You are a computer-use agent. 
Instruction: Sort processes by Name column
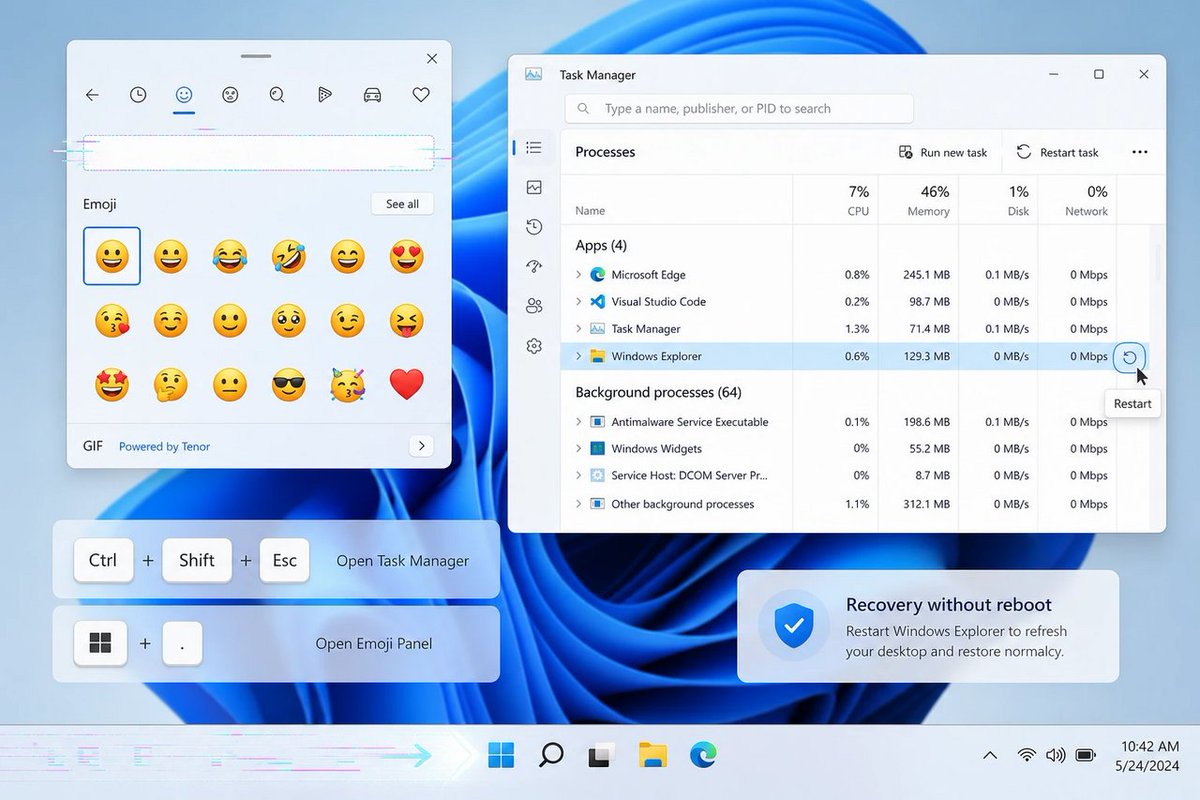(590, 211)
